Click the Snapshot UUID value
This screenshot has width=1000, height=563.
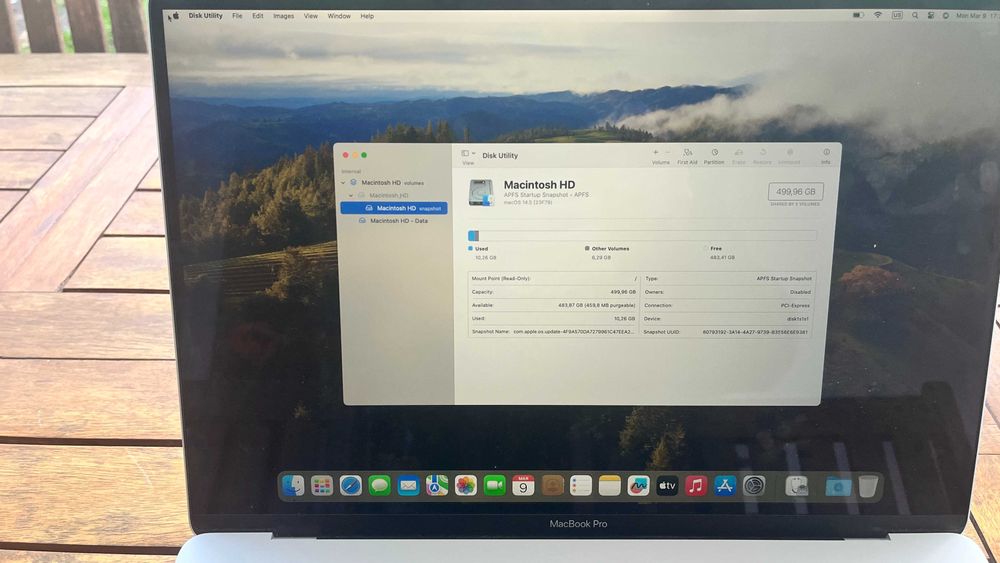coord(755,332)
